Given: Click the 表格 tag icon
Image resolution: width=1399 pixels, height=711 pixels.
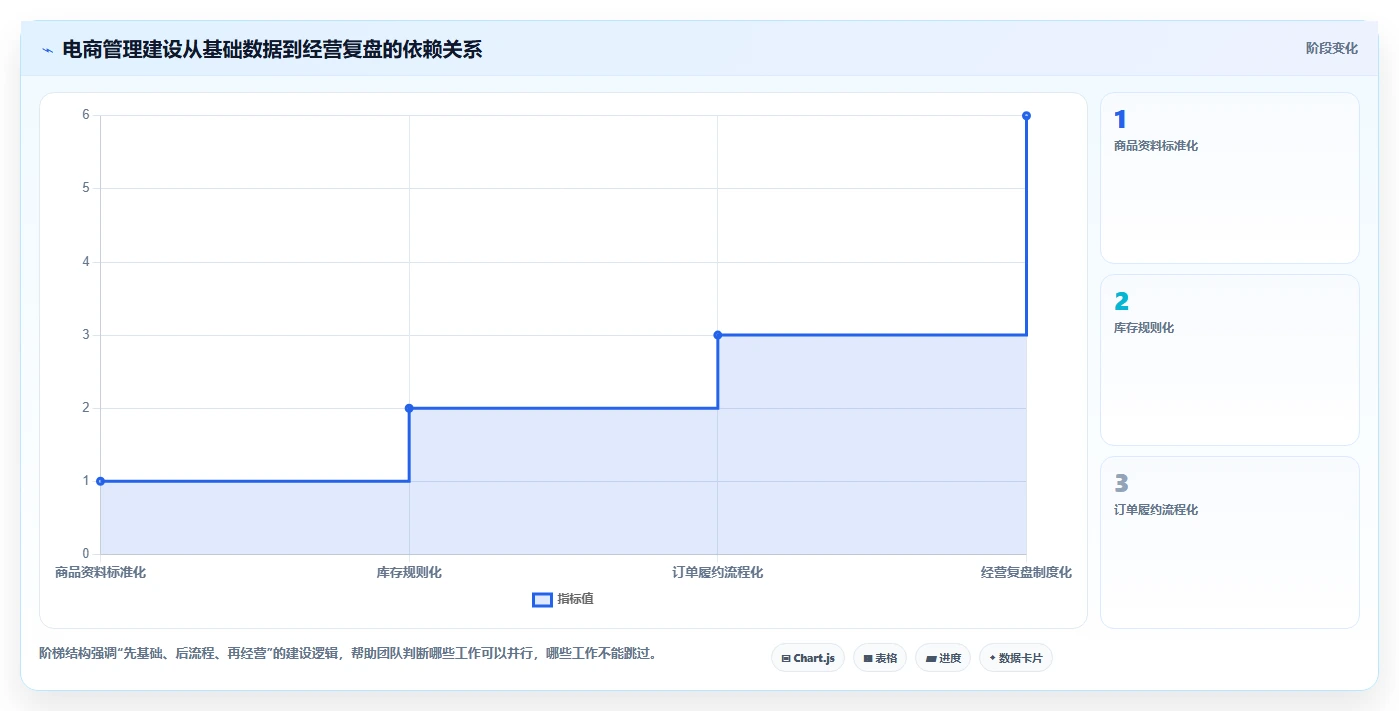Looking at the screenshot, I should coord(868,659).
